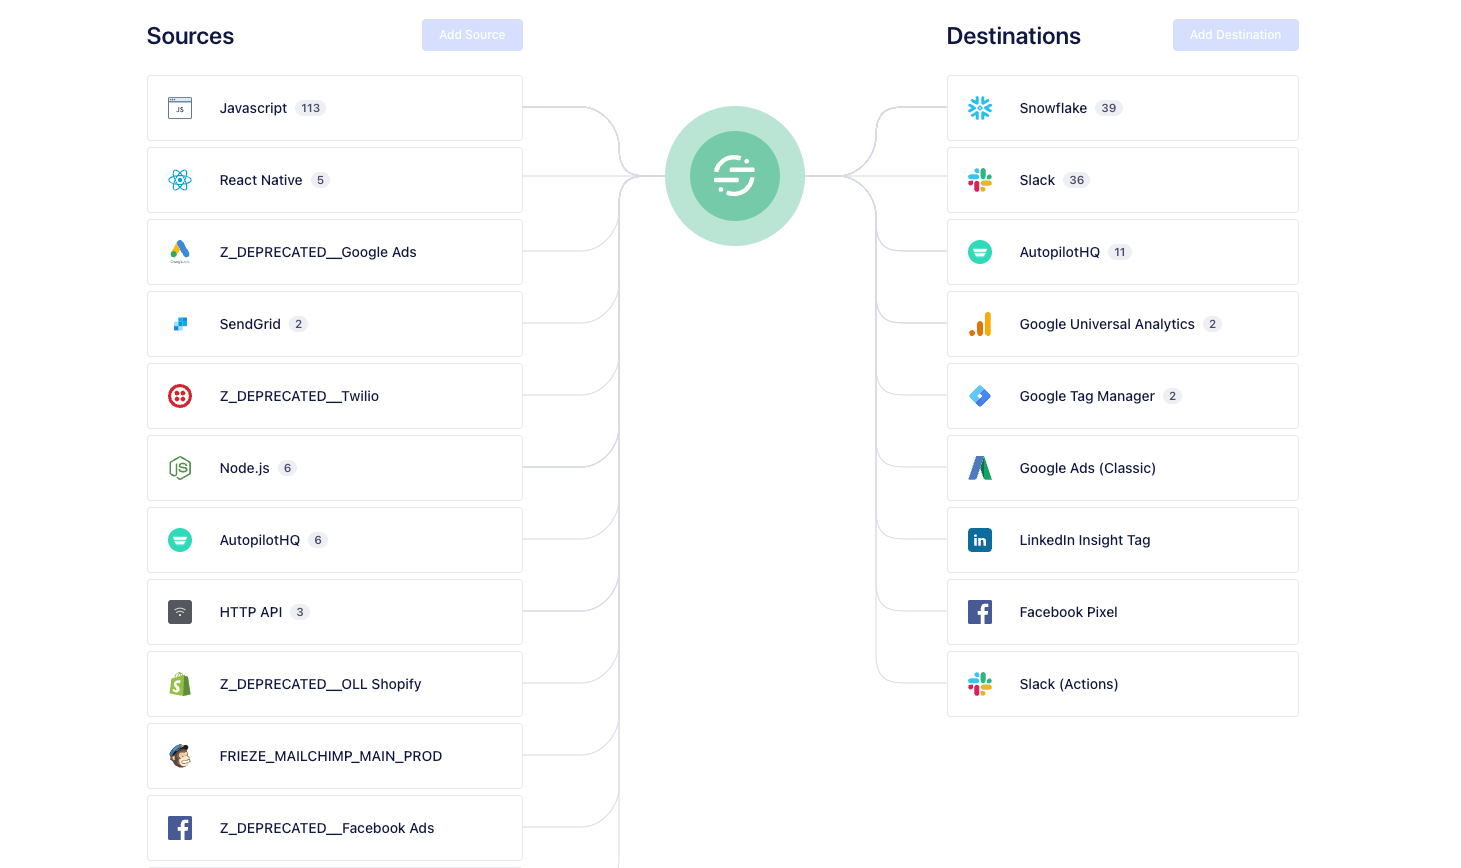Screen dimensions: 1461x868
Task: Click the AutopilotHQ icon in destinations
Action: click(980, 252)
